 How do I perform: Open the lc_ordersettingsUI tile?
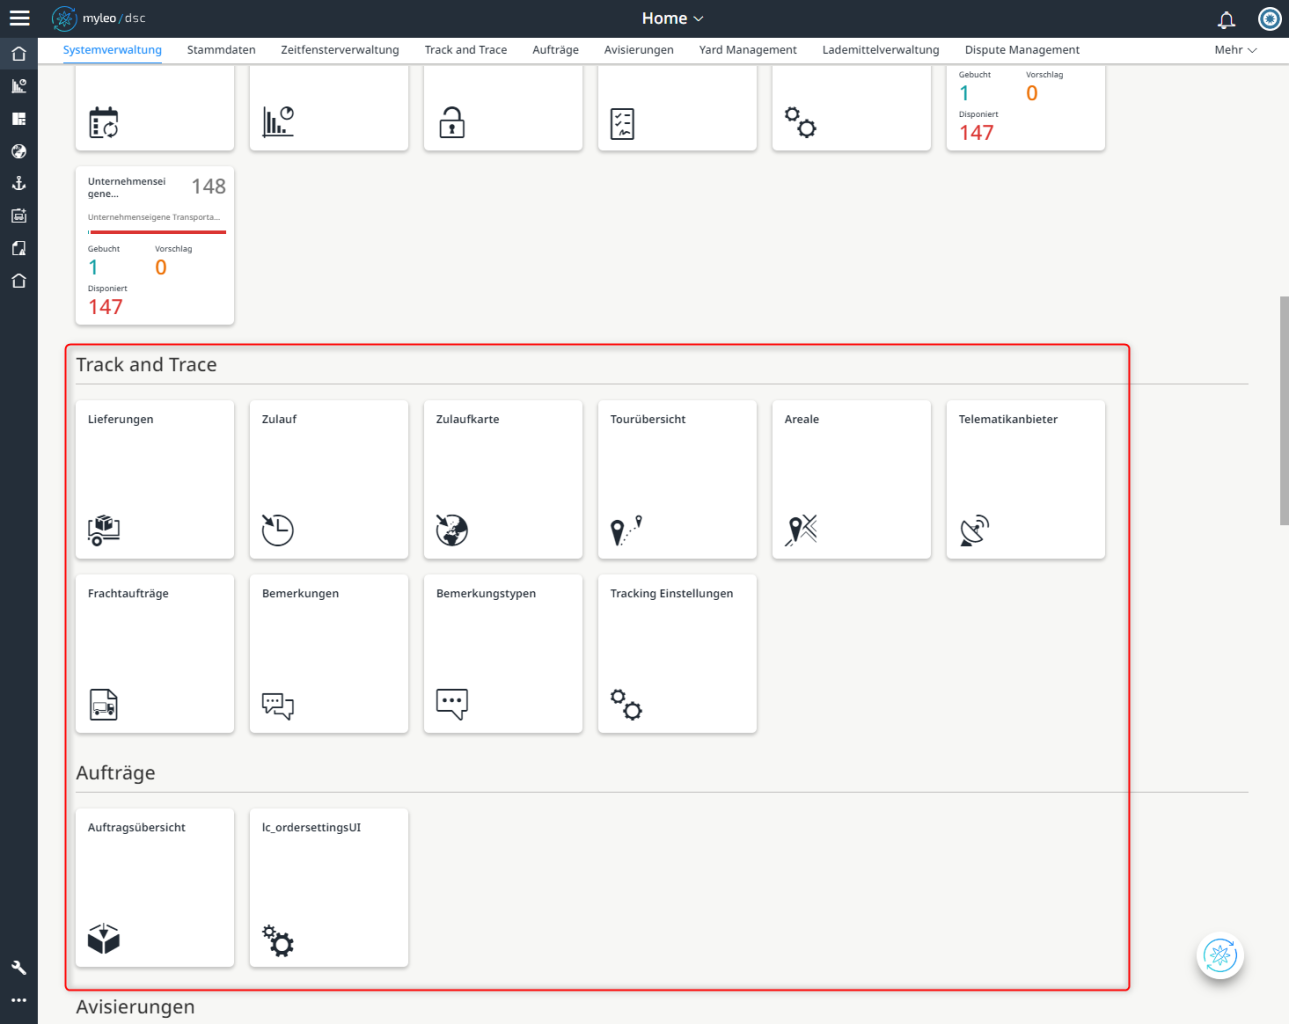(x=329, y=888)
